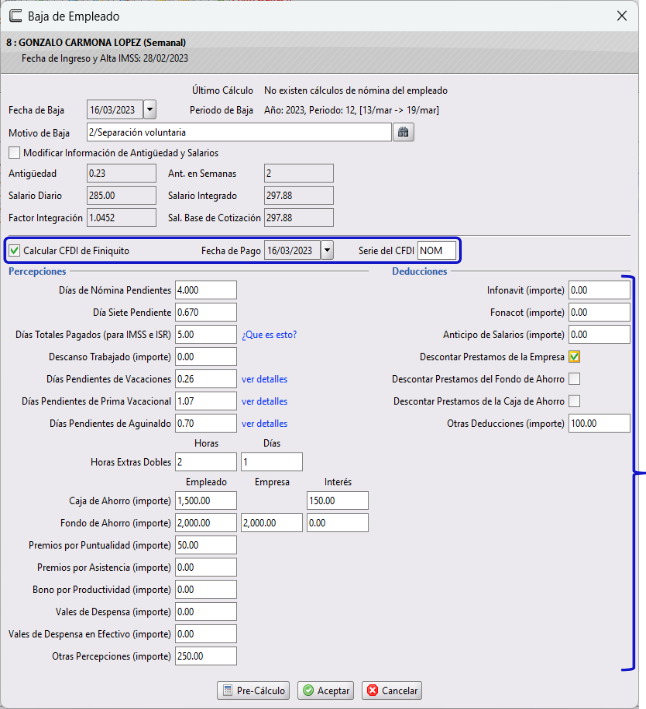Click the Premios por Asistencia field
The image size is (646, 709).
coord(206,567)
